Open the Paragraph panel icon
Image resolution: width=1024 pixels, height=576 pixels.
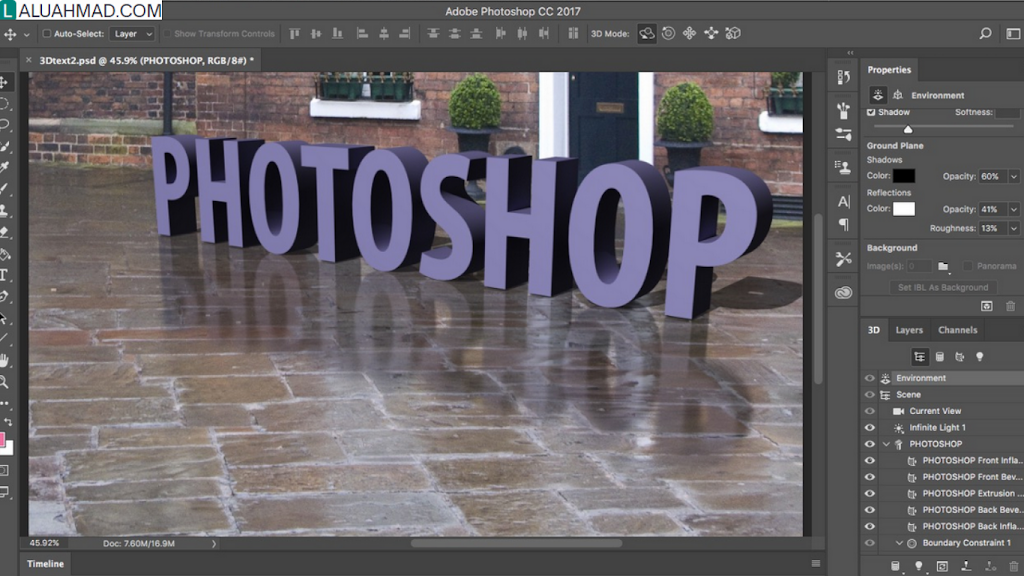(x=844, y=225)
